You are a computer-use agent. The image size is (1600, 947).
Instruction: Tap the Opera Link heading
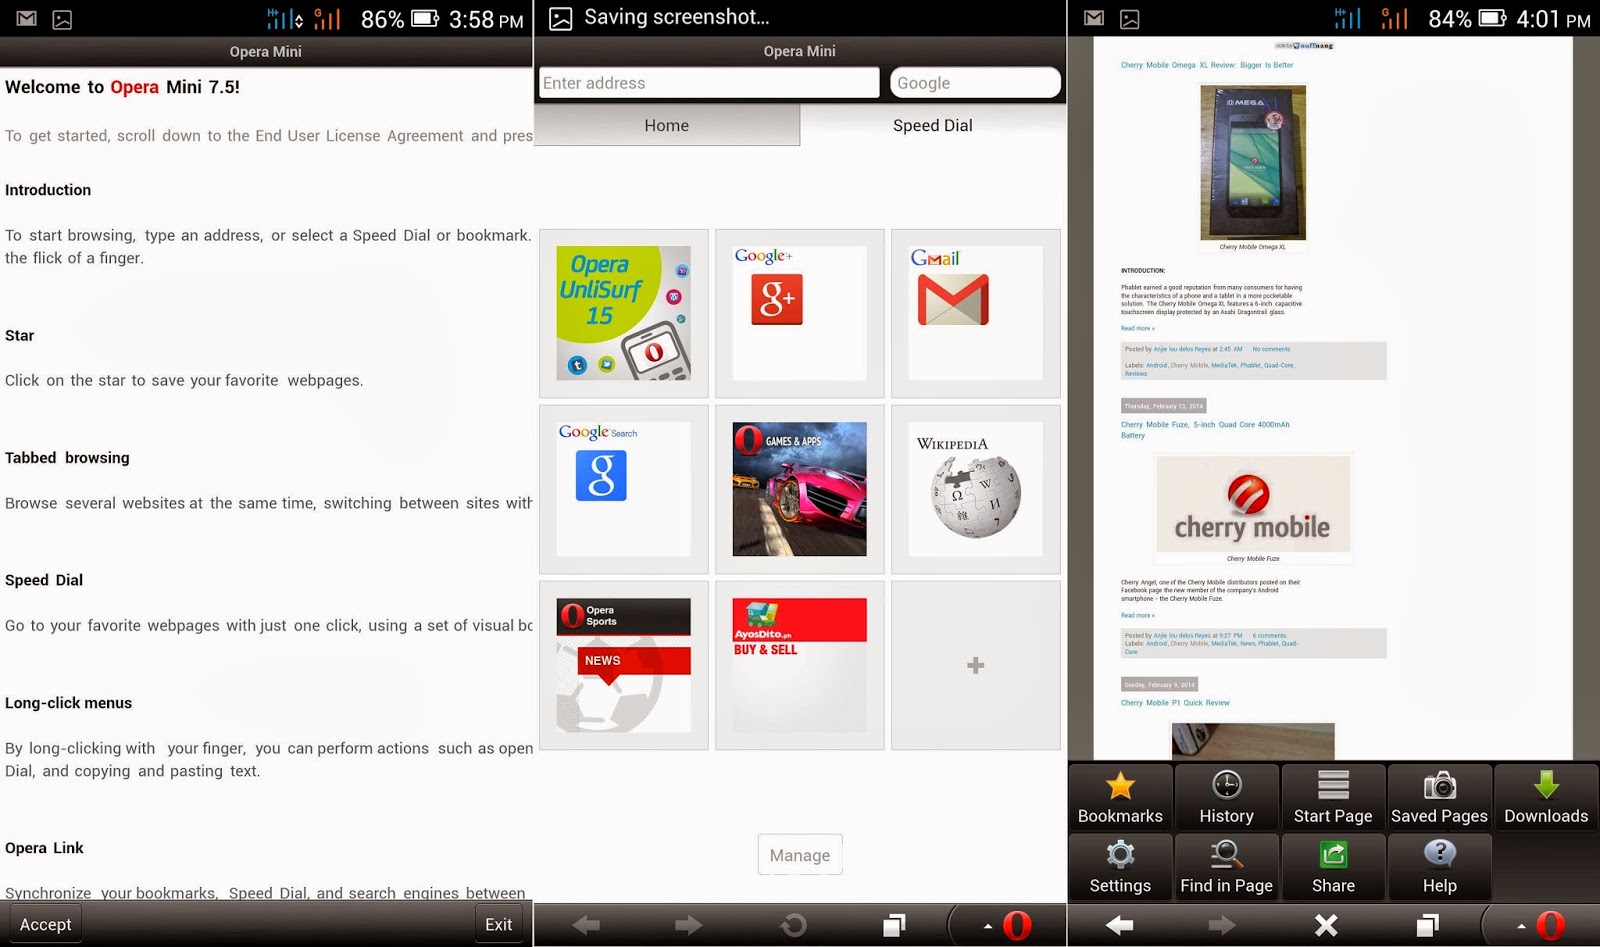point(44,848)
